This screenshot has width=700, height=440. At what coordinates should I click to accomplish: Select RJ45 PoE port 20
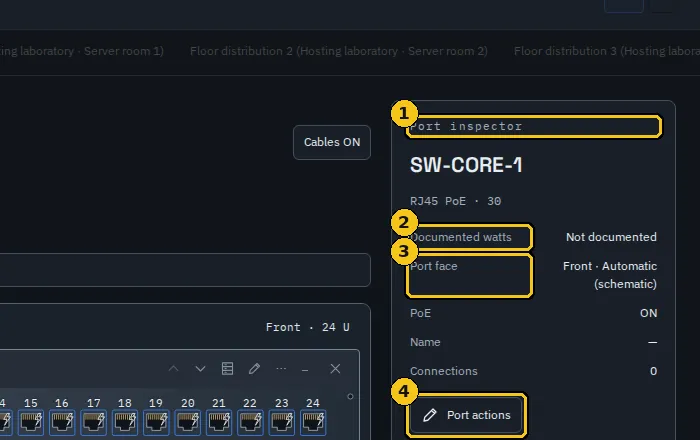pyautogui.click(x=188, y=422)
